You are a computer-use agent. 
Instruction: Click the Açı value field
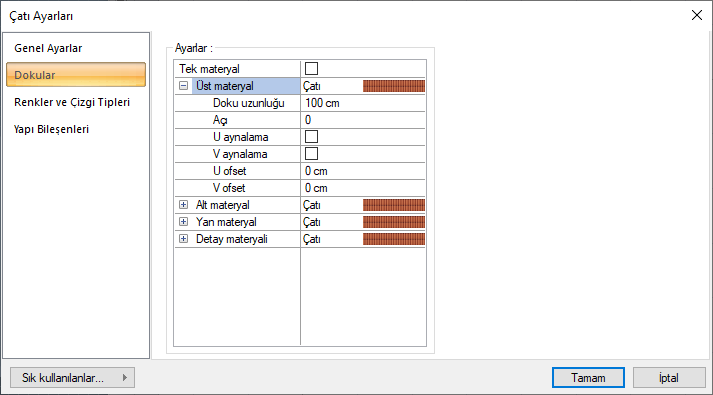pyautogui.click(x=363, y=120)
